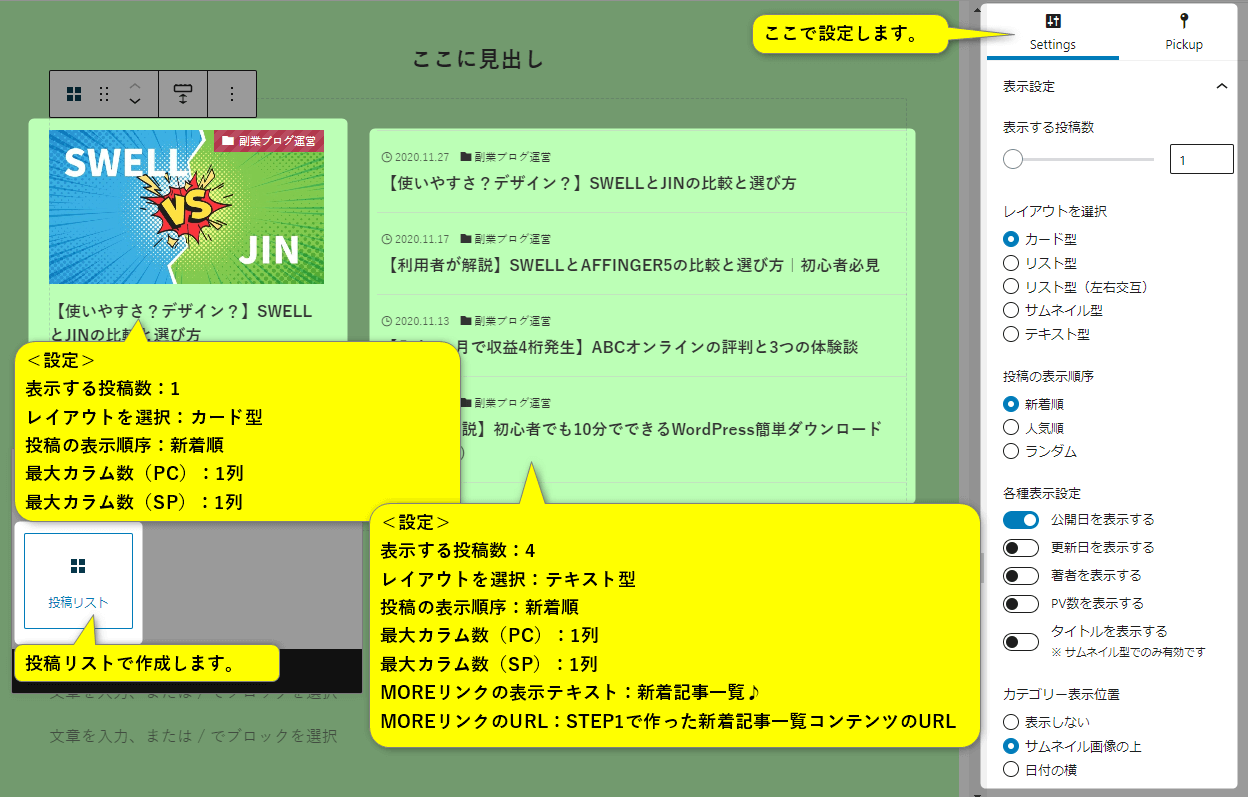Click the folder icon on 副業ブログ運営 badge
Screen dimensions: 1248x797
pos(228,141)
